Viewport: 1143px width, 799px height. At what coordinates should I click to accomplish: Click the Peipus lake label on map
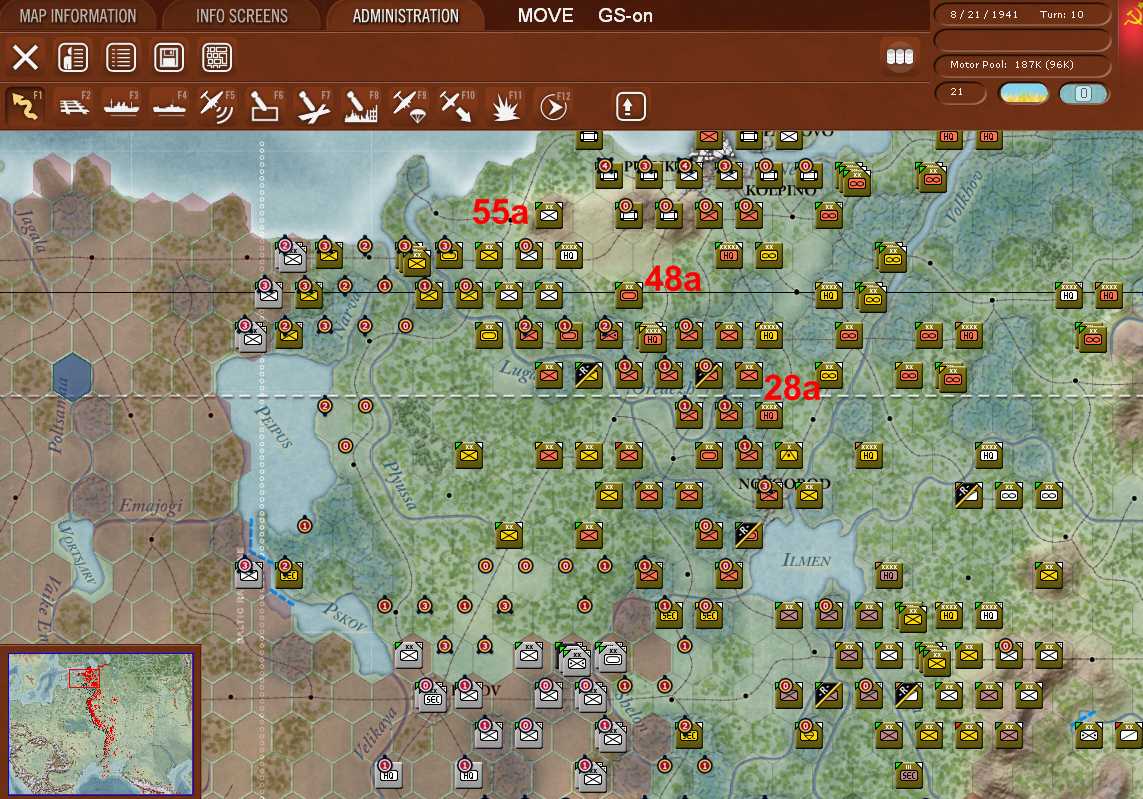274,426
